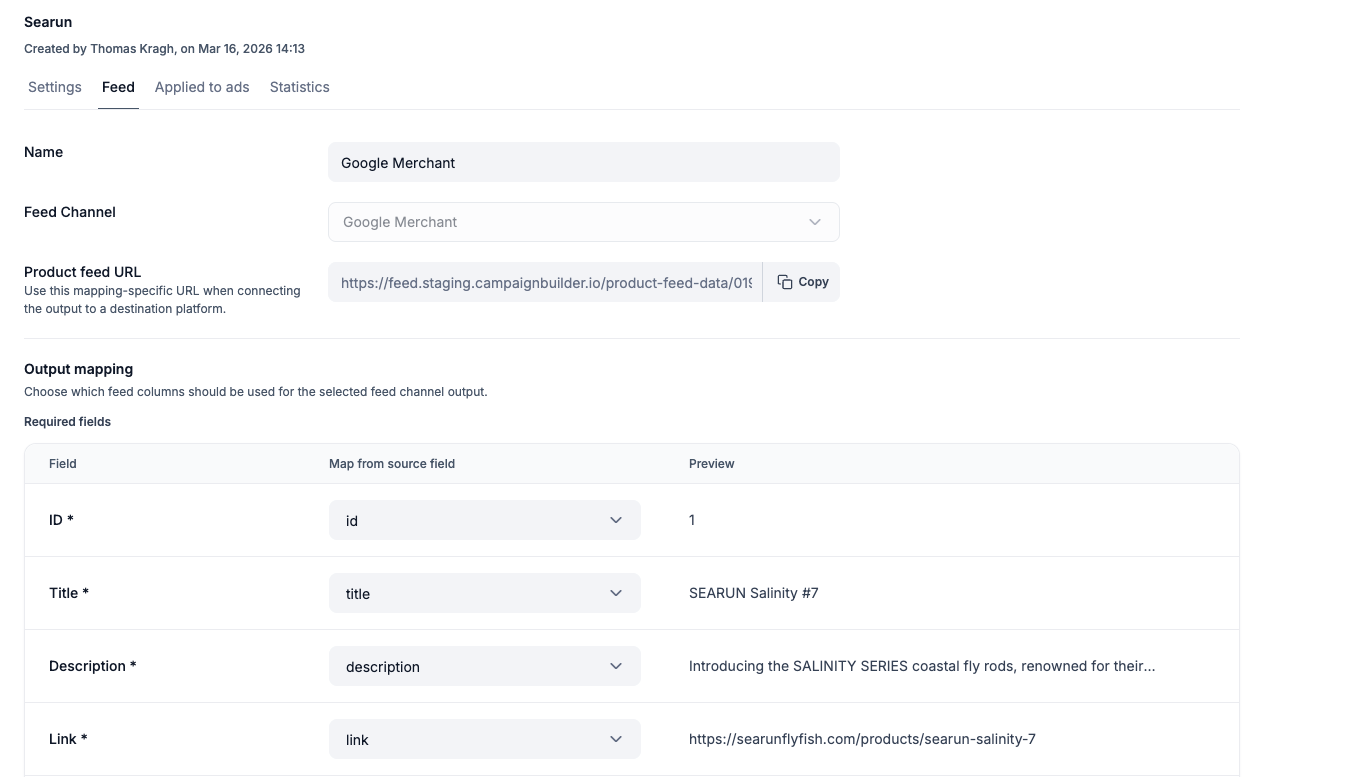Click the ID preview value 1
This screenshot has width=1349, height=777.
[x=692, y=520]
